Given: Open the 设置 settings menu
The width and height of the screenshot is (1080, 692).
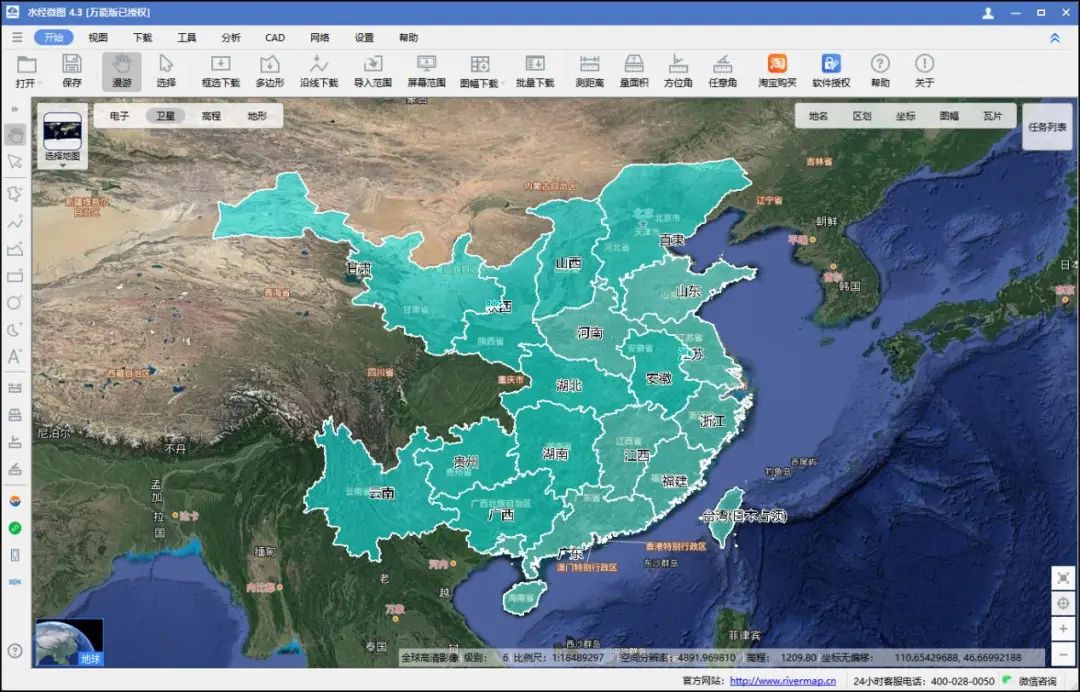Looking at the screenshot, I should pos(364,37).
